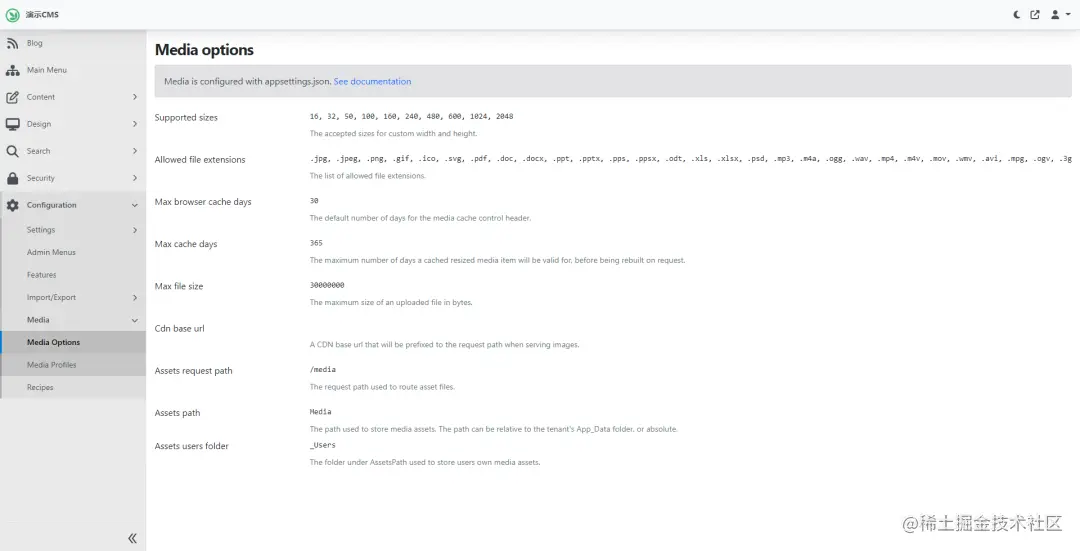Click the max file size value 30000000
Screen dimensions: 1080x551
[x=327, y=285]
